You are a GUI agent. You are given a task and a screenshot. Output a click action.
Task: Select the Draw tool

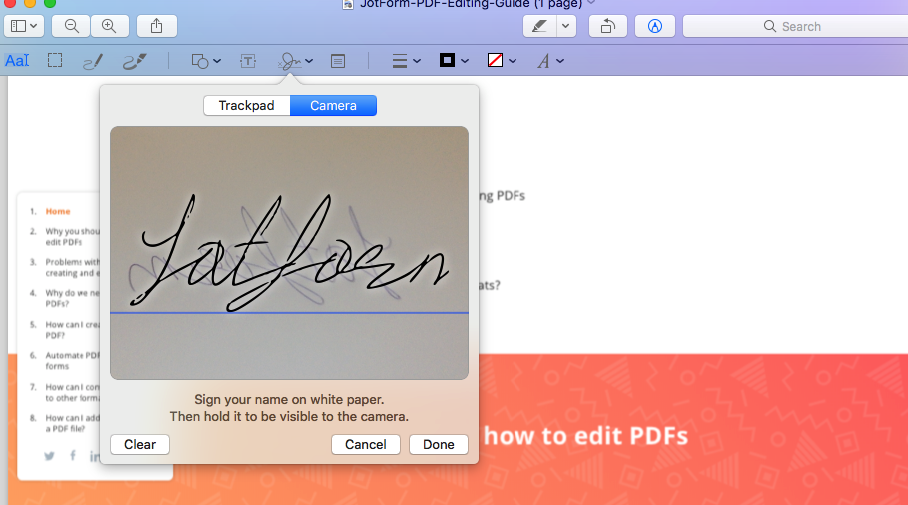pos(134,61)
